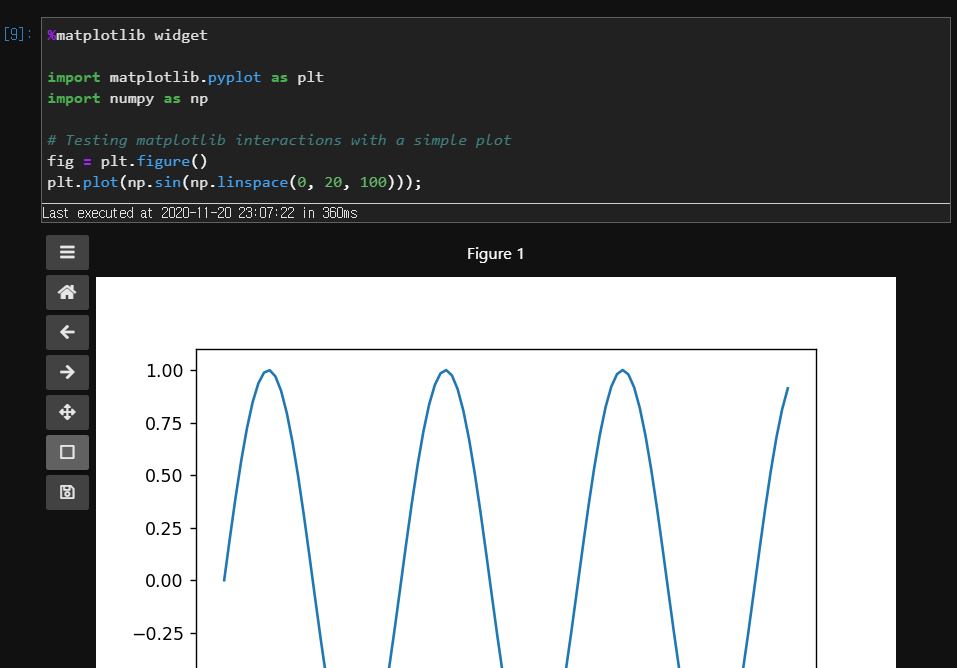Image resolution: width=957 pixels, height=668 pixels.
Task: Click the import matplotlib.pyplot line
Action: [x=186, y=78]
